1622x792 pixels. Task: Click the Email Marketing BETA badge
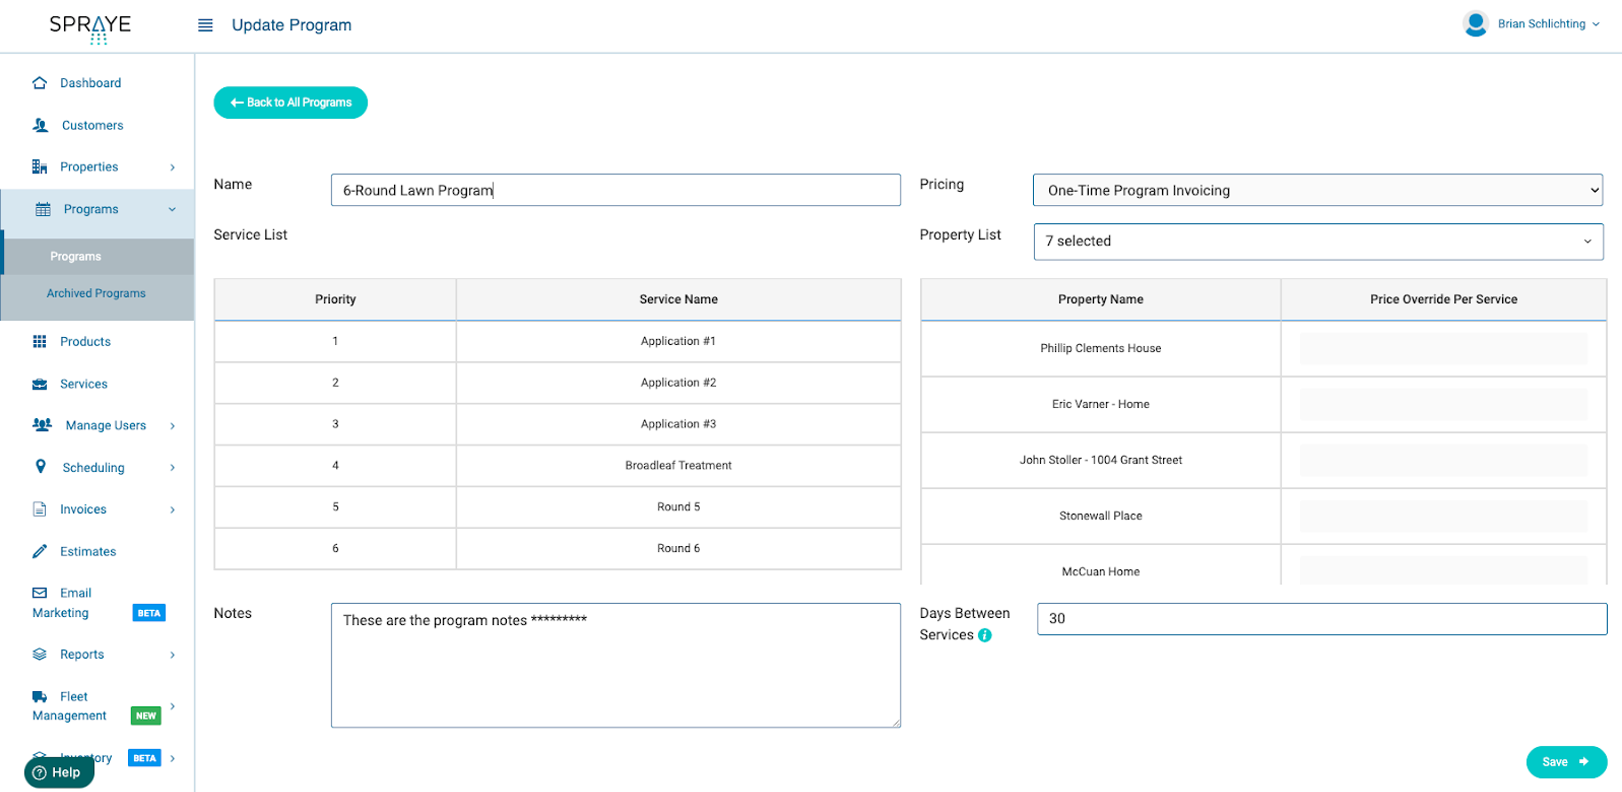point(149,613)
